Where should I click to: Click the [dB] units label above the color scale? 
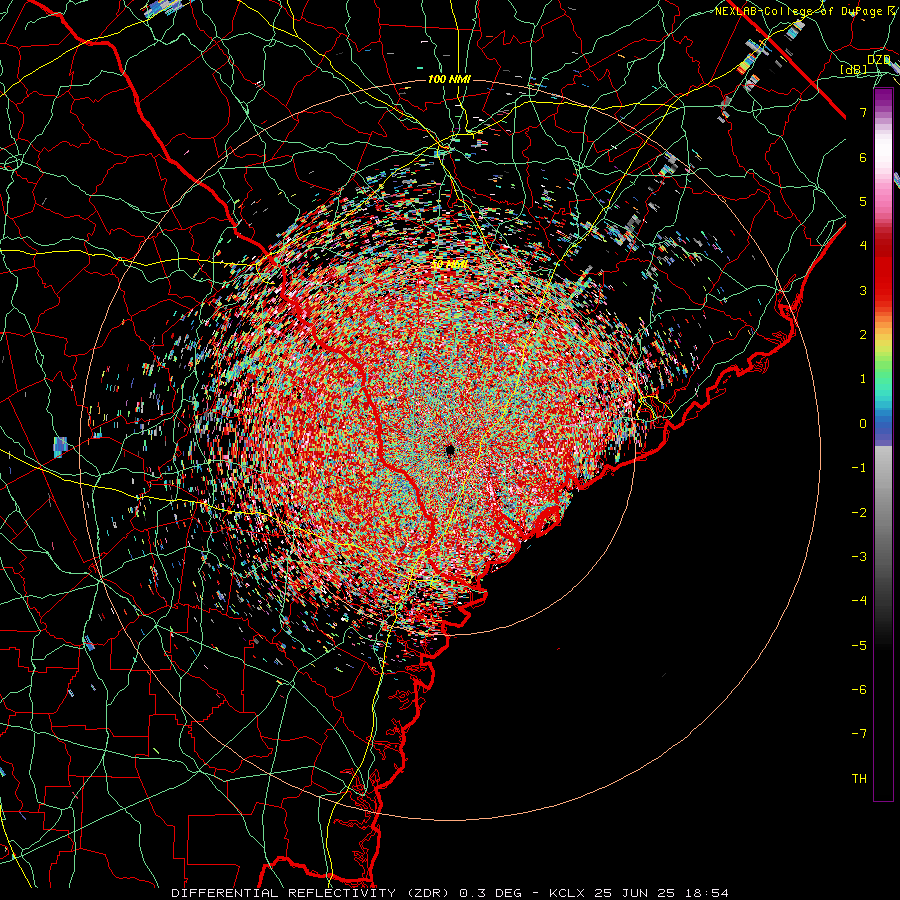(854, 69)
